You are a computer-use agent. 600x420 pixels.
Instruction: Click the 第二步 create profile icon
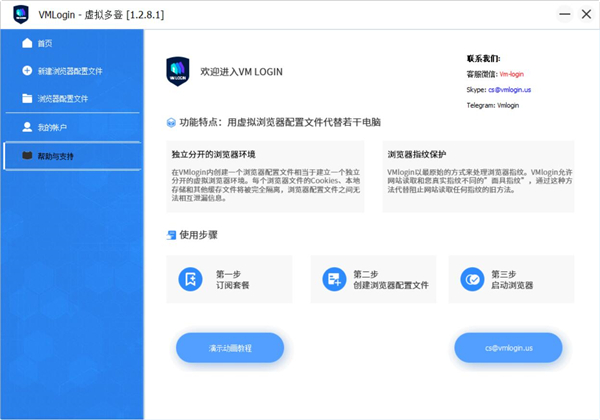click(334, 279)
